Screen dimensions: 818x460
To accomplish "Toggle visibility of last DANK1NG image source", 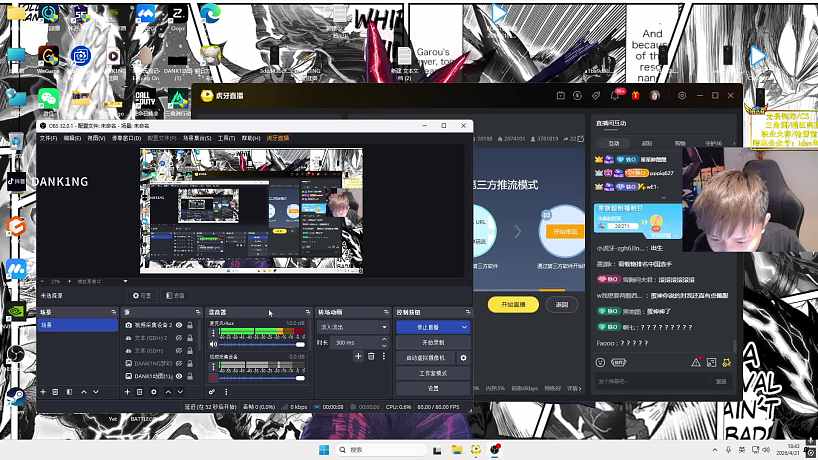I will coord(179,376).
